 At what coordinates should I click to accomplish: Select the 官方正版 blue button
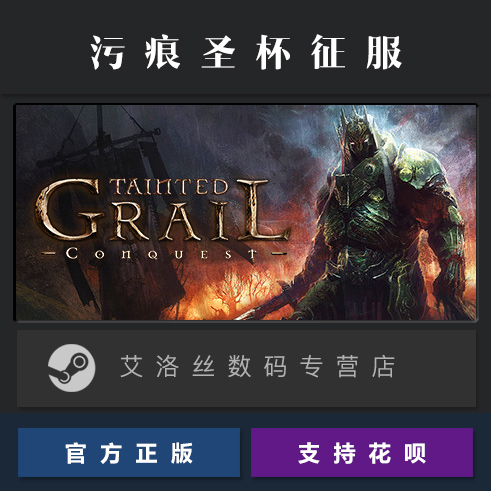[x=129, y=452]
